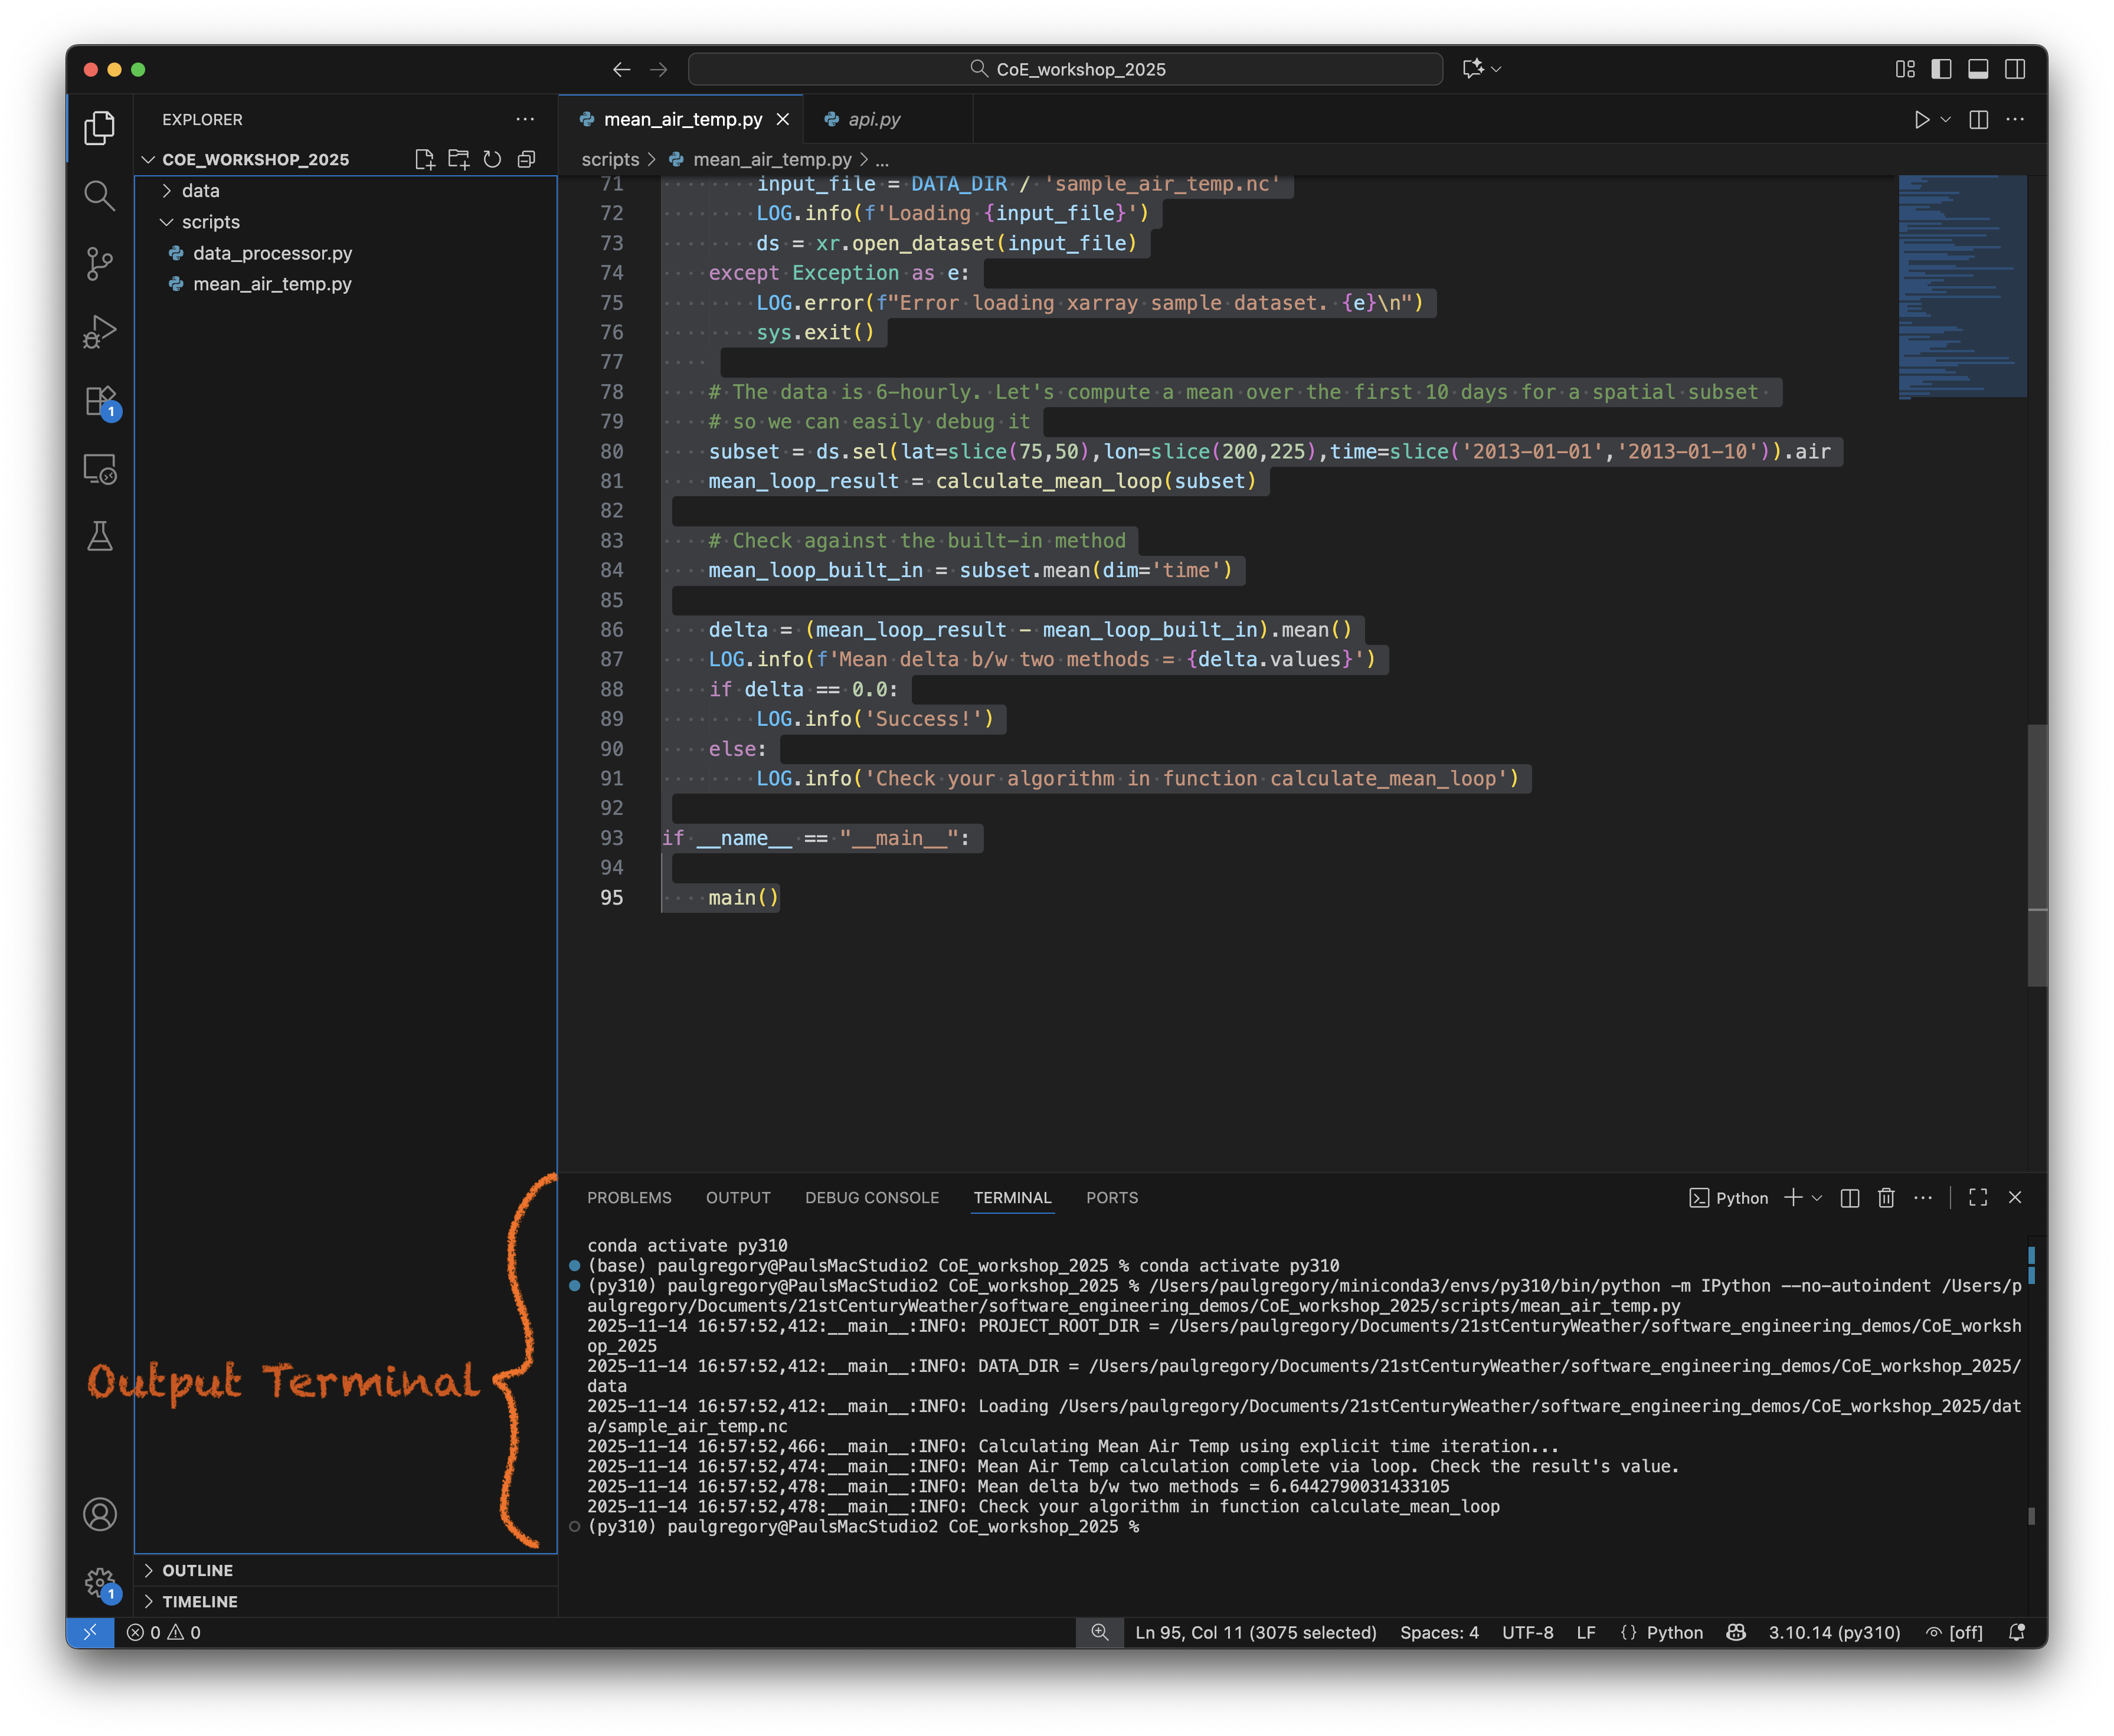Run the Python file with the play button
Screen dimensions: 2114x1736
pyautogui.click(x=1921, y=120)
